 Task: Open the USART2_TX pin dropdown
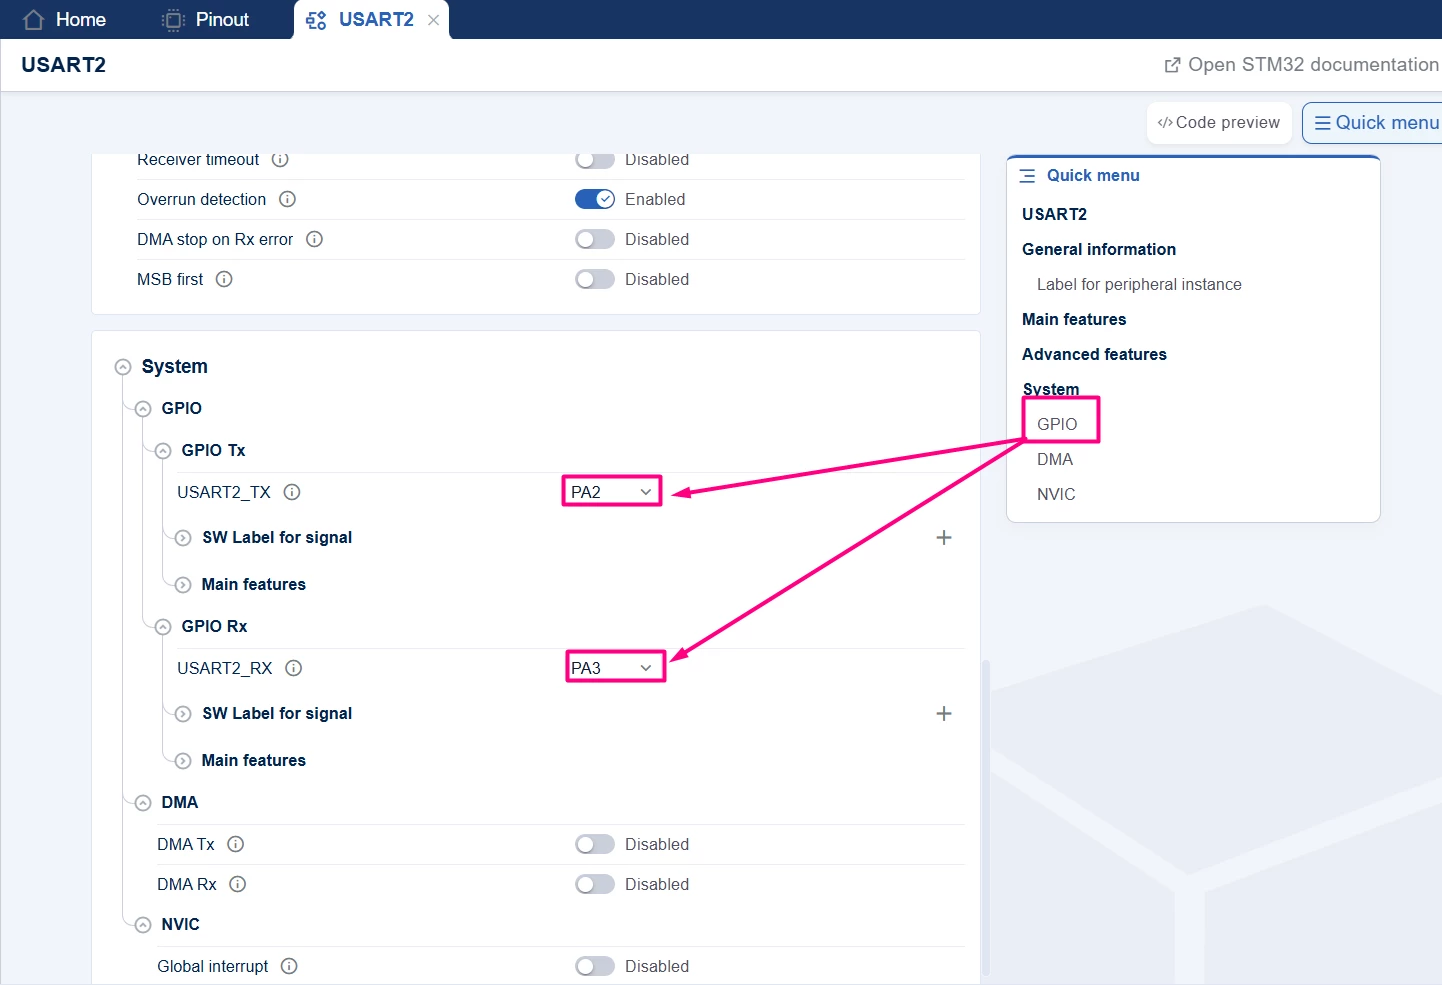pyautogui.click(x=612, y=491)
